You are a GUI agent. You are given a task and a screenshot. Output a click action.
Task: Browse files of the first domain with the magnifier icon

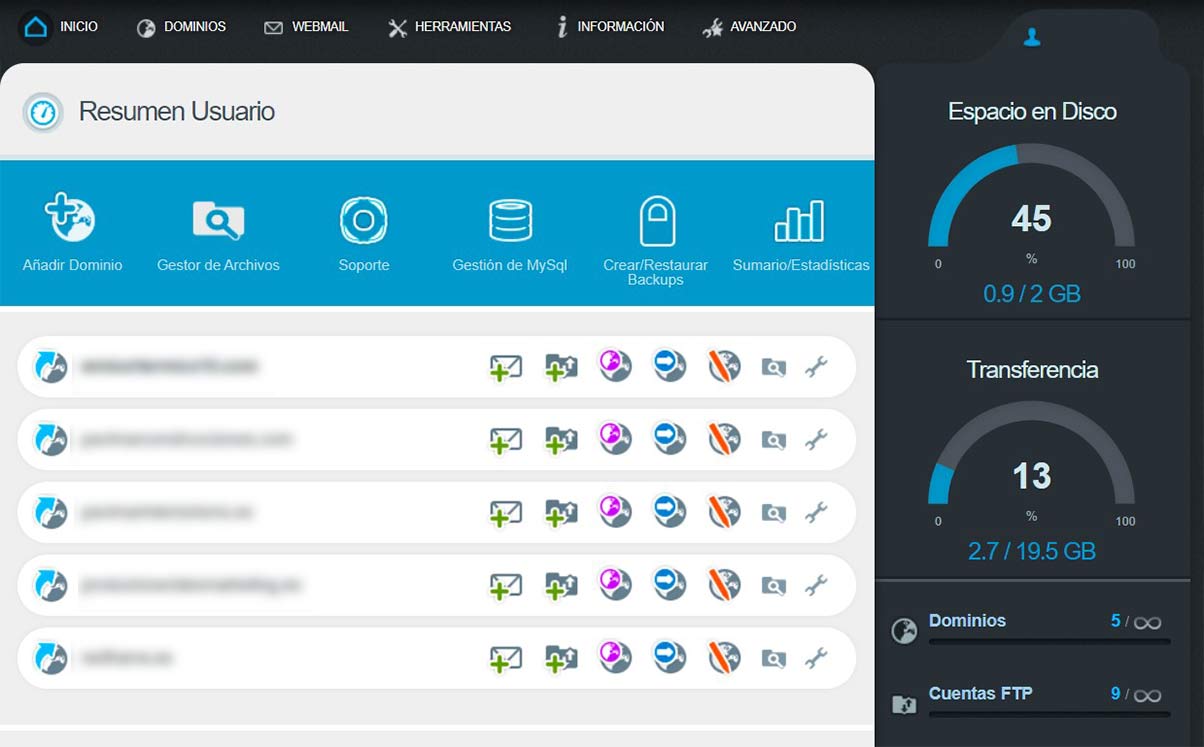[772, 367]
